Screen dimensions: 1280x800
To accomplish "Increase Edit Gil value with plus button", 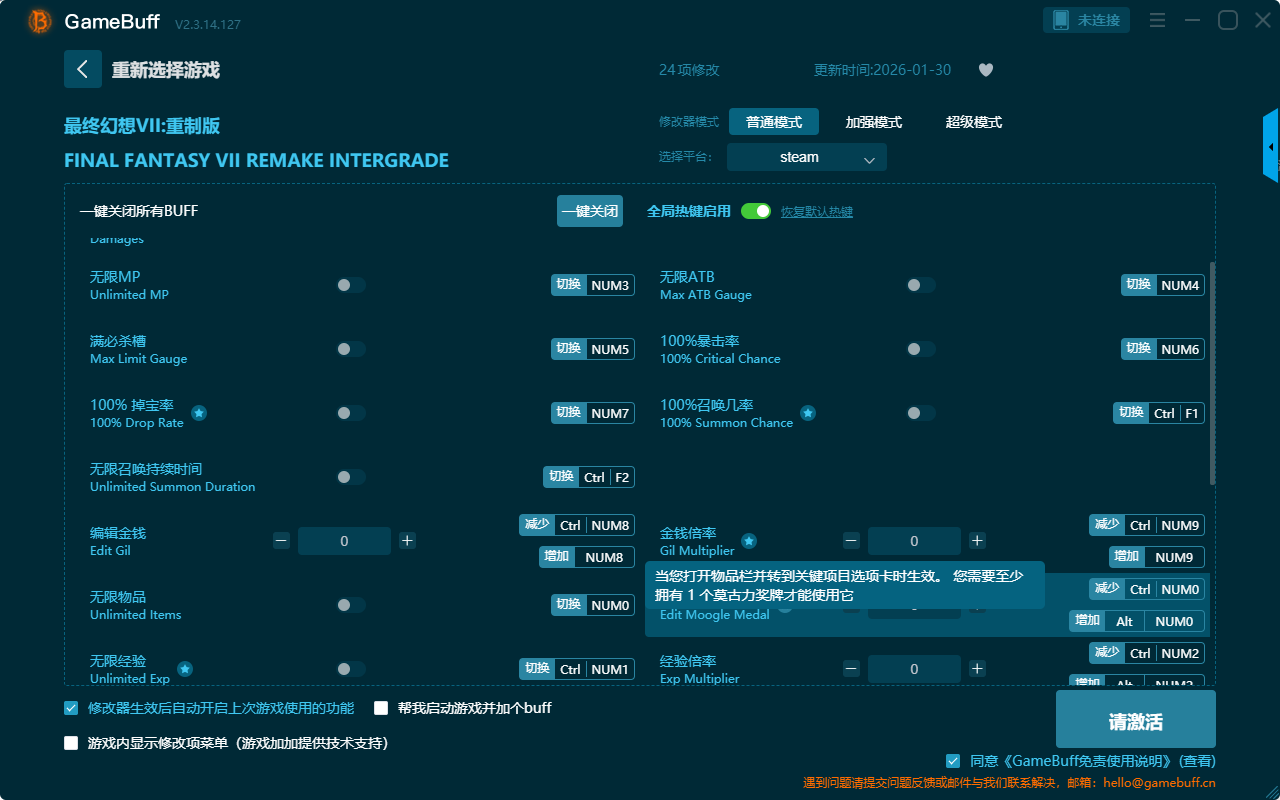I will tap(407, 541).
